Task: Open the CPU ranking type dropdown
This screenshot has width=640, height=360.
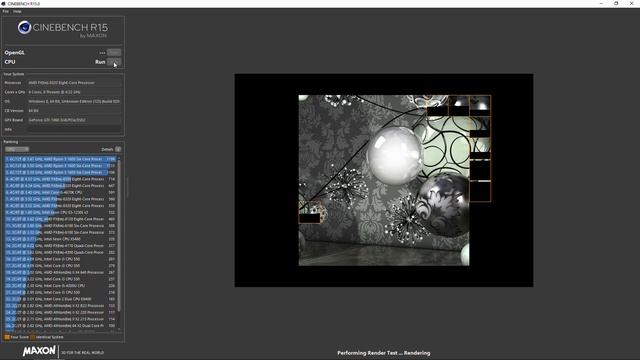Action: point(17,149)
